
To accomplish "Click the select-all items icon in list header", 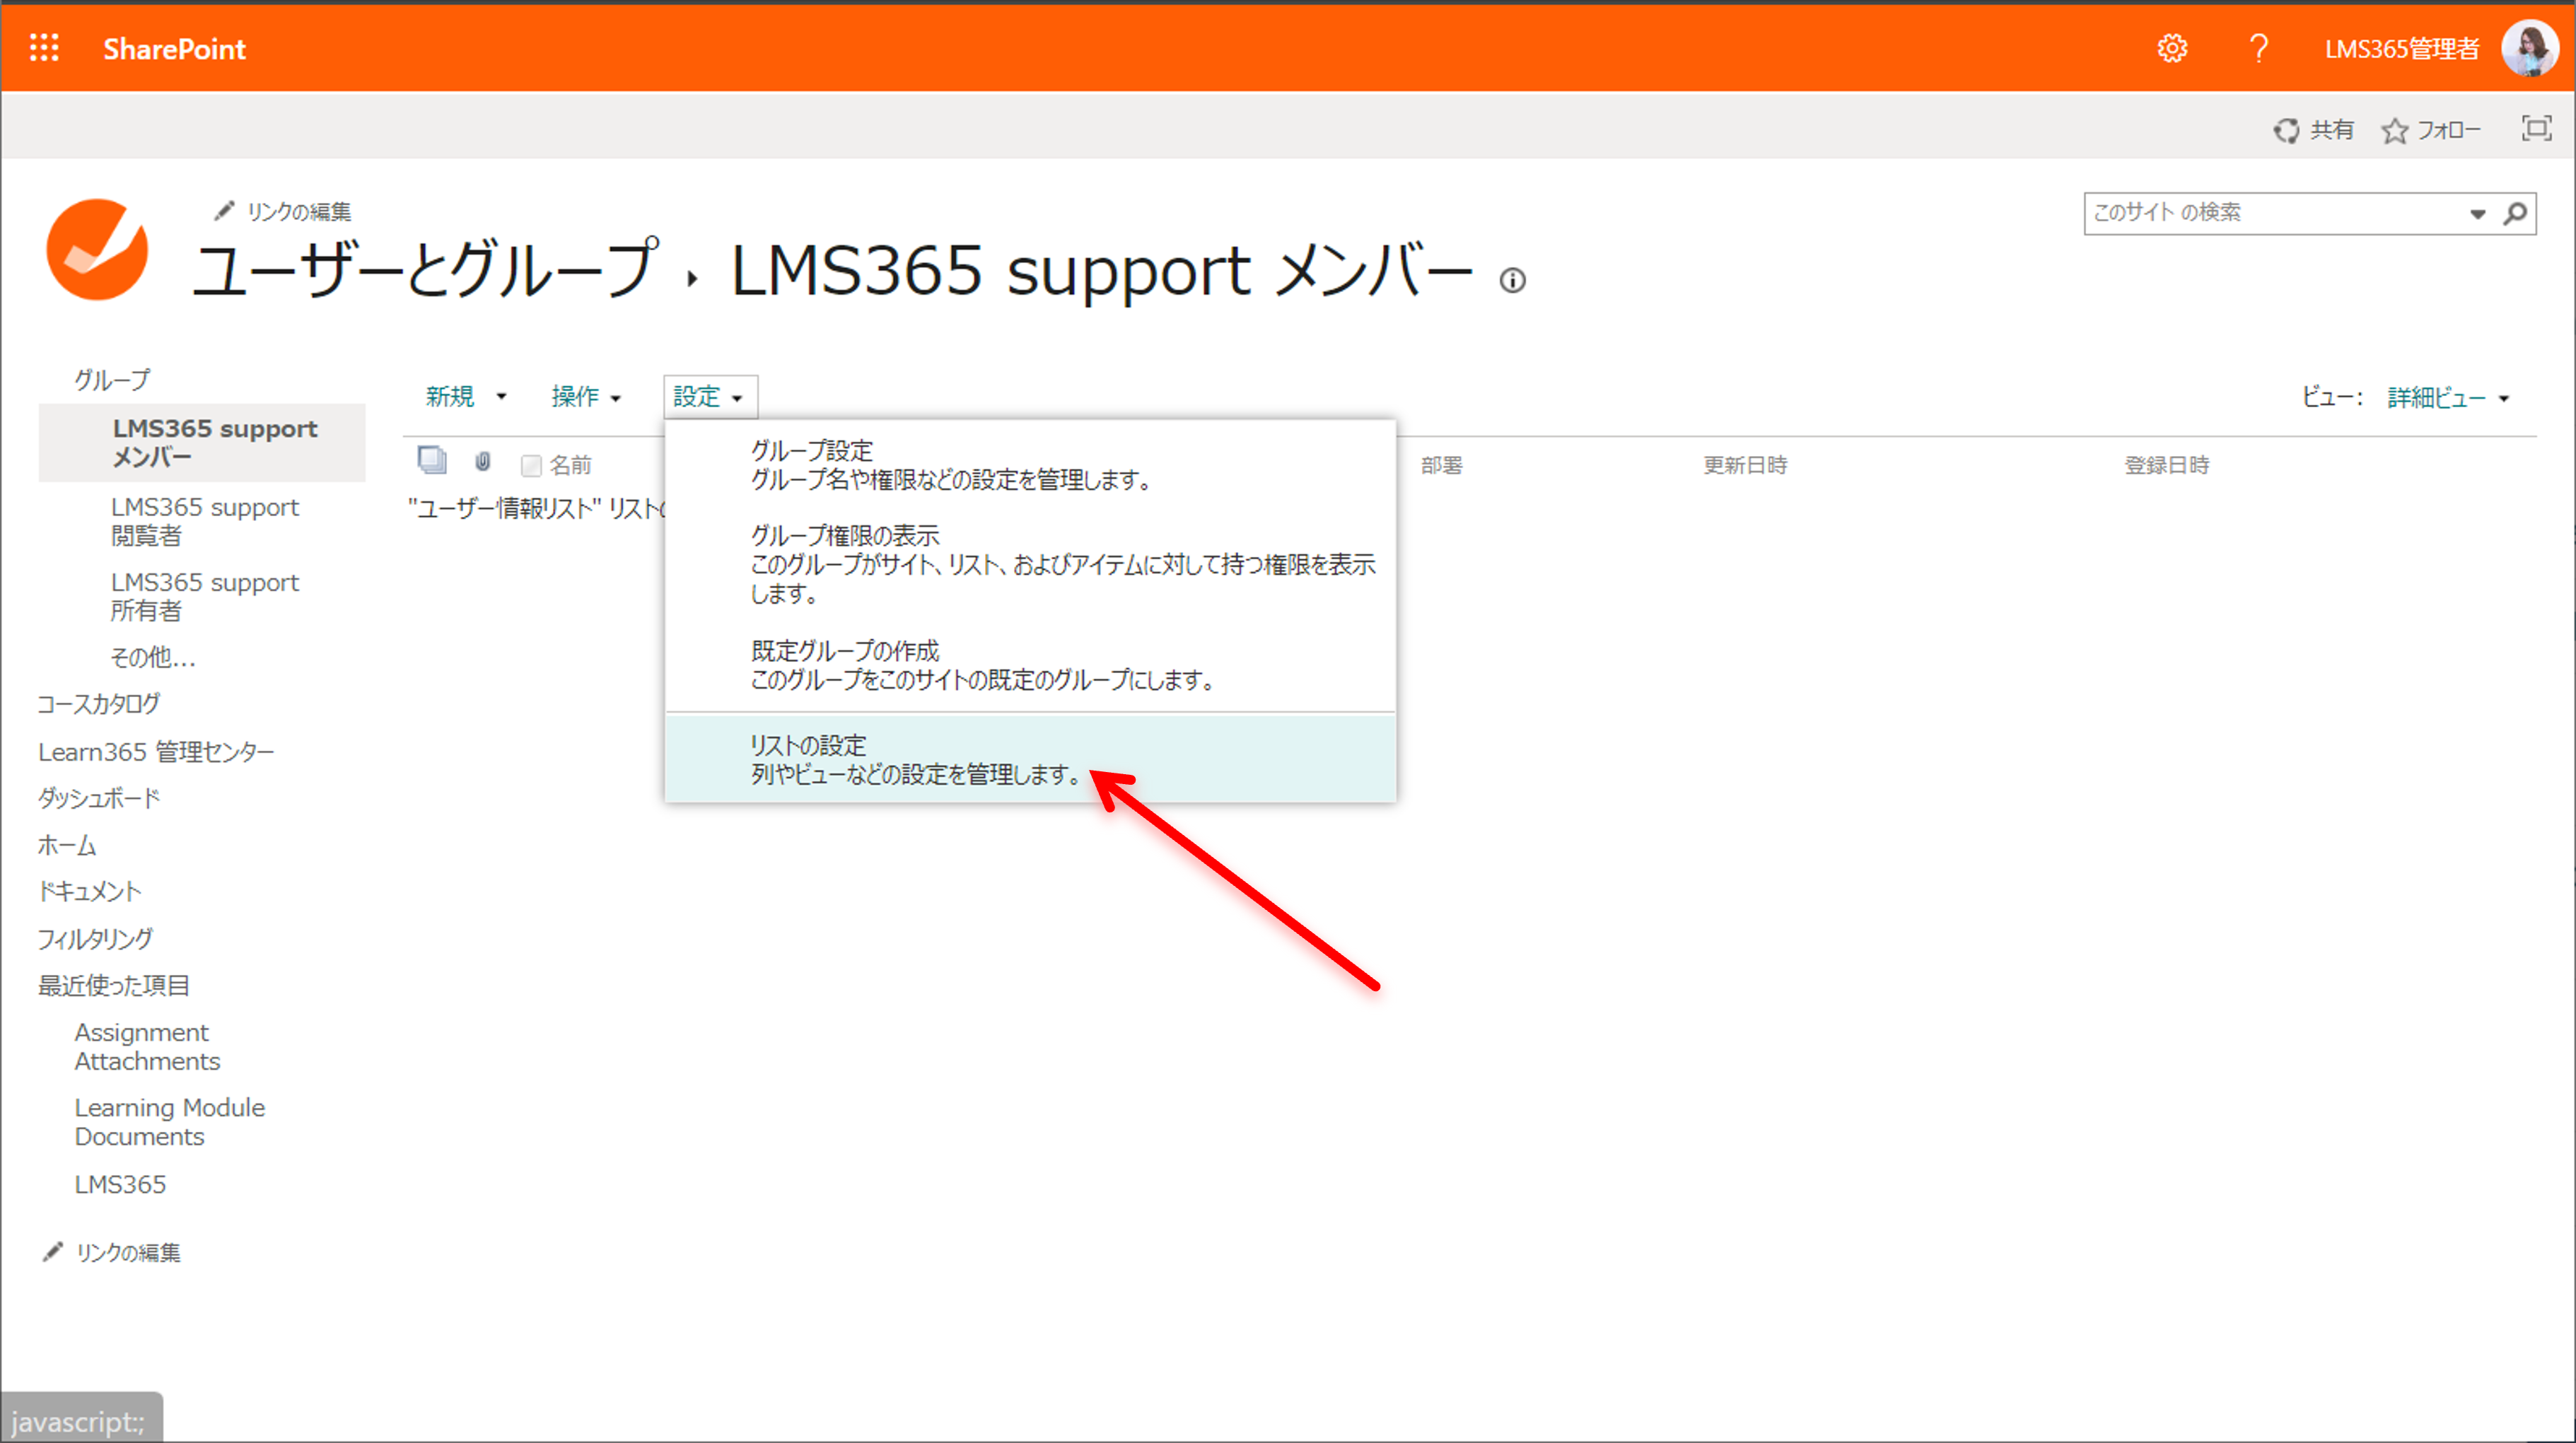I will point(432,460).
